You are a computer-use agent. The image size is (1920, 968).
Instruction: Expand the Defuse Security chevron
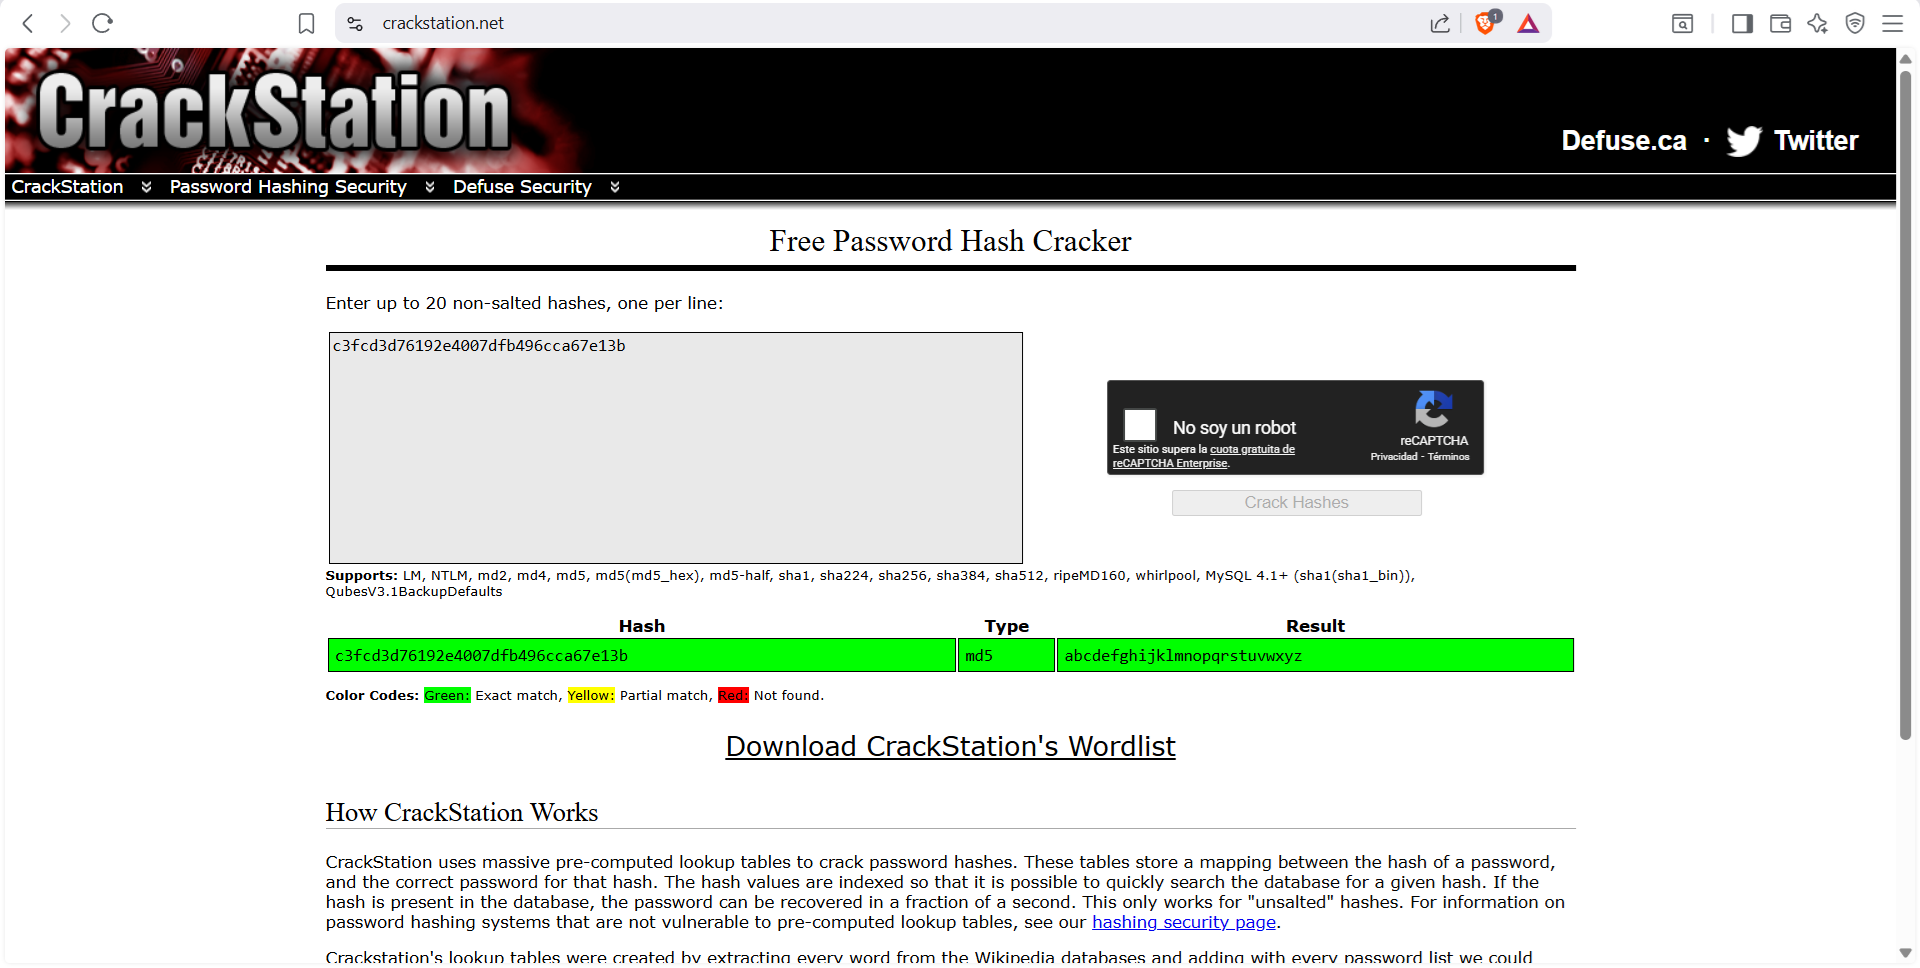tap(615, 187)
